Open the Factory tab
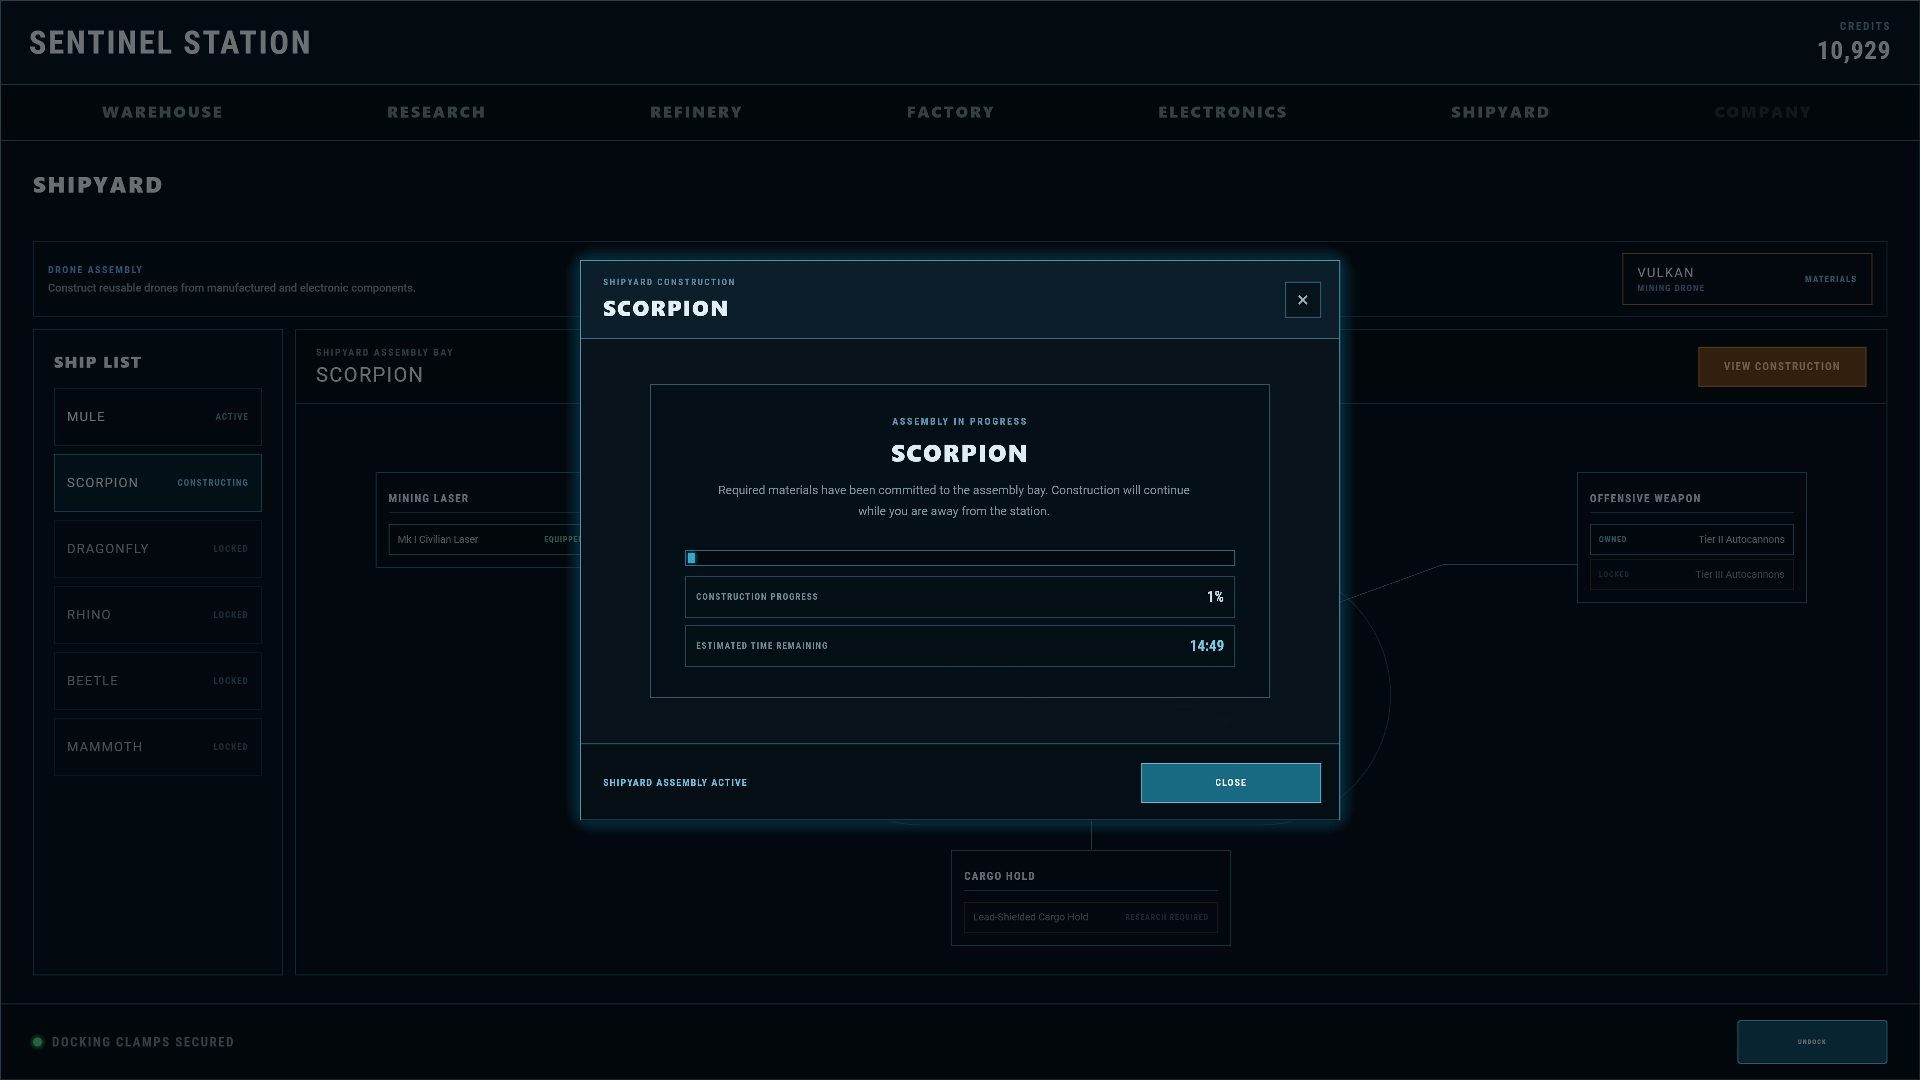This screenshot has width=1920, height=1080. pos(950,112)
